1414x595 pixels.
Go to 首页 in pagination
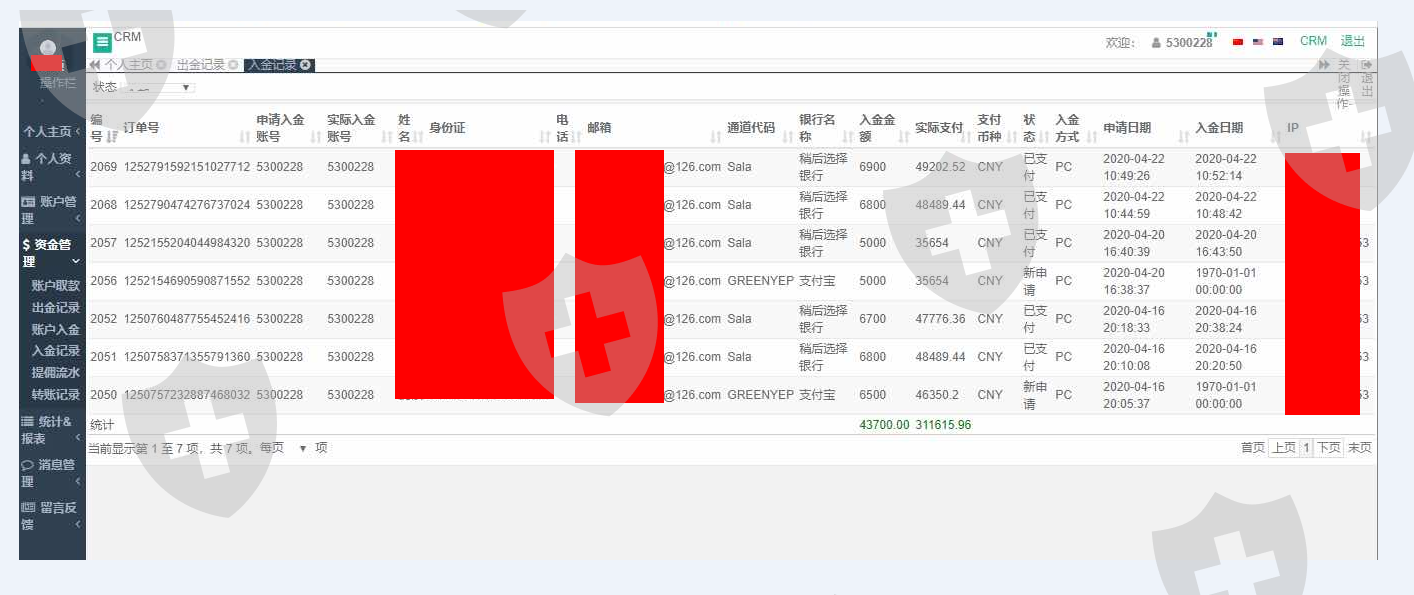1253,448
